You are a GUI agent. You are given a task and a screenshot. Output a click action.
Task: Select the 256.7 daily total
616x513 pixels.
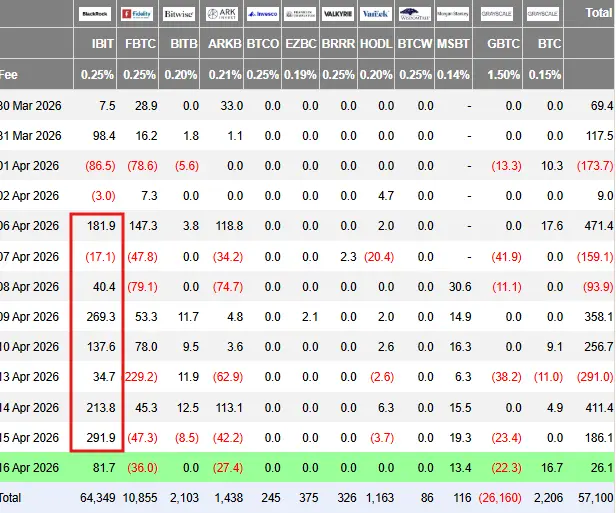599,347
